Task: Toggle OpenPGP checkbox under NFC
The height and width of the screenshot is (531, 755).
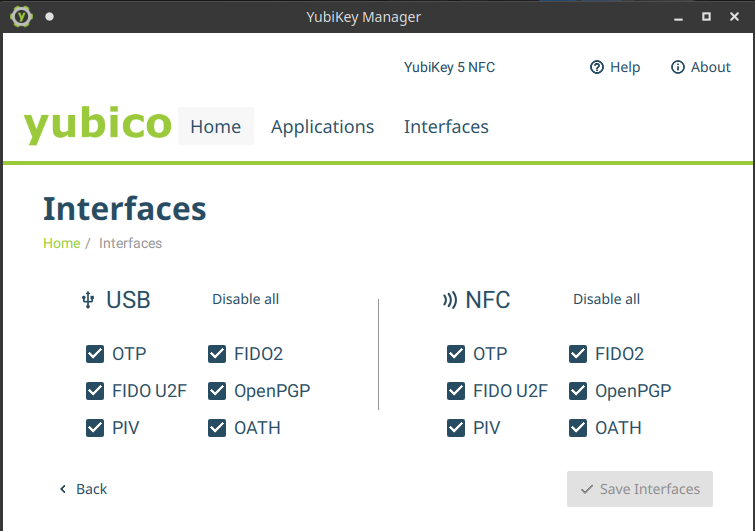Action: click(x=578, y=391)
